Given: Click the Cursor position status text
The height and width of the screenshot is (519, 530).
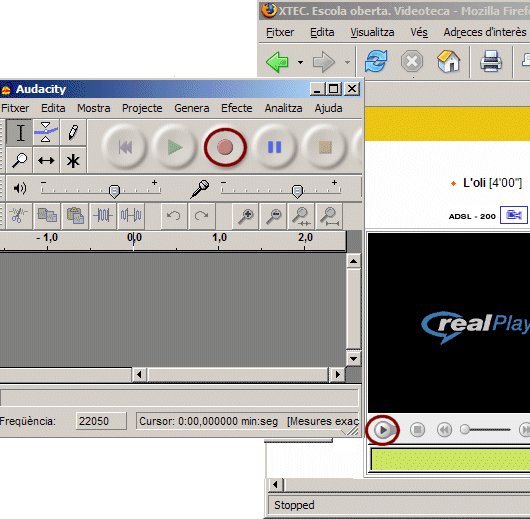Looking at the screenshot, I should [x=209, y=421].
